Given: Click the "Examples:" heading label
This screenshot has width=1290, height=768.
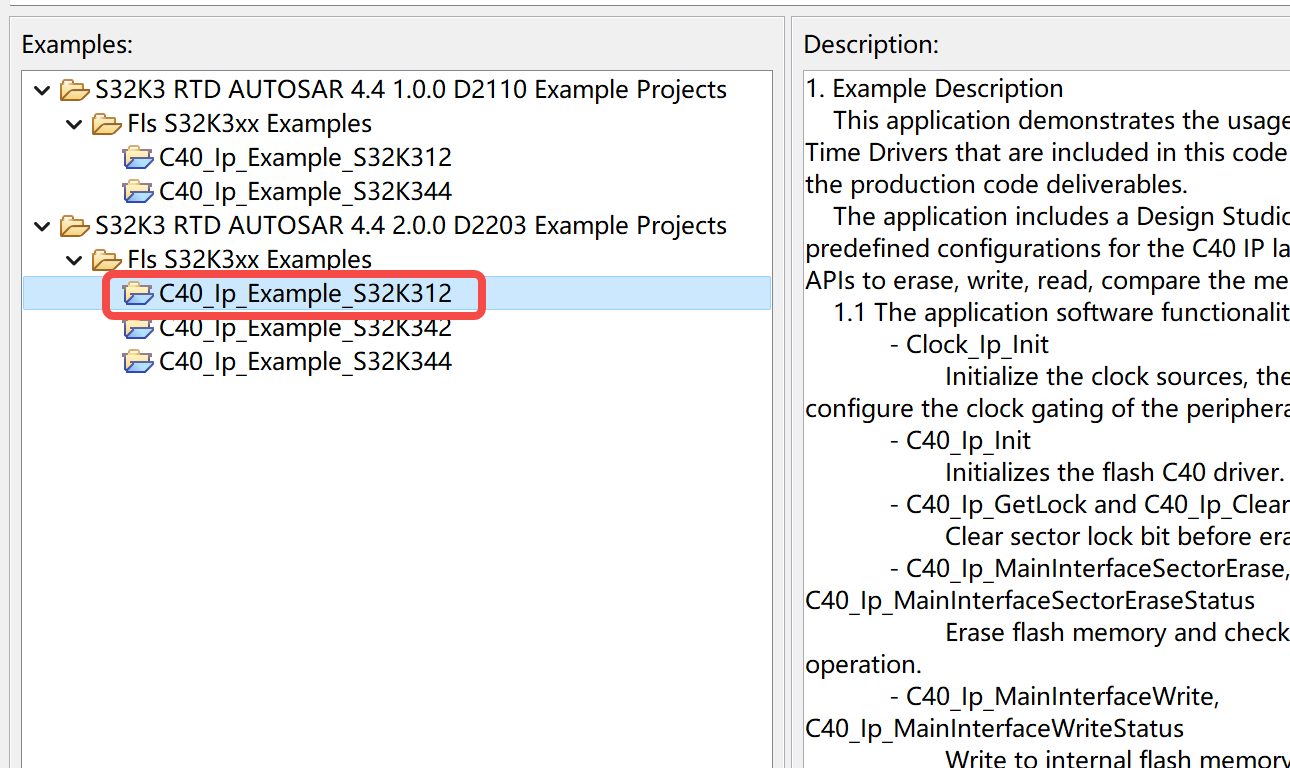Looking at the screenshot, I should coord(77,45).
